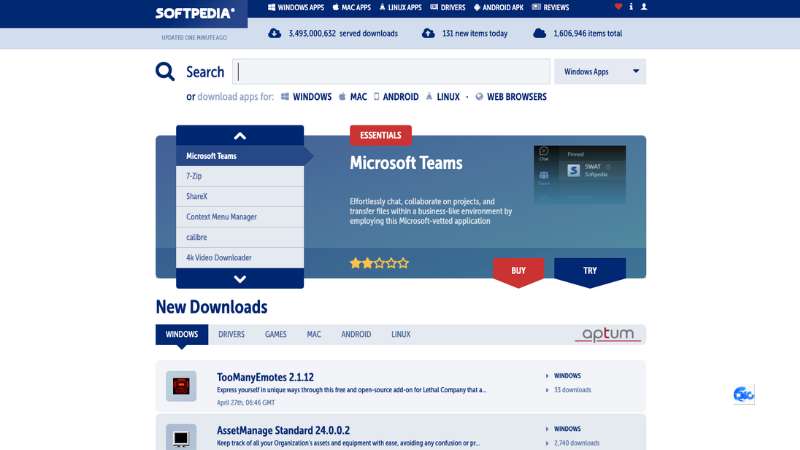Viewport: 800px width, 450px height.
Task: Click the Optum advertisement logo
Action: [608, 335]
